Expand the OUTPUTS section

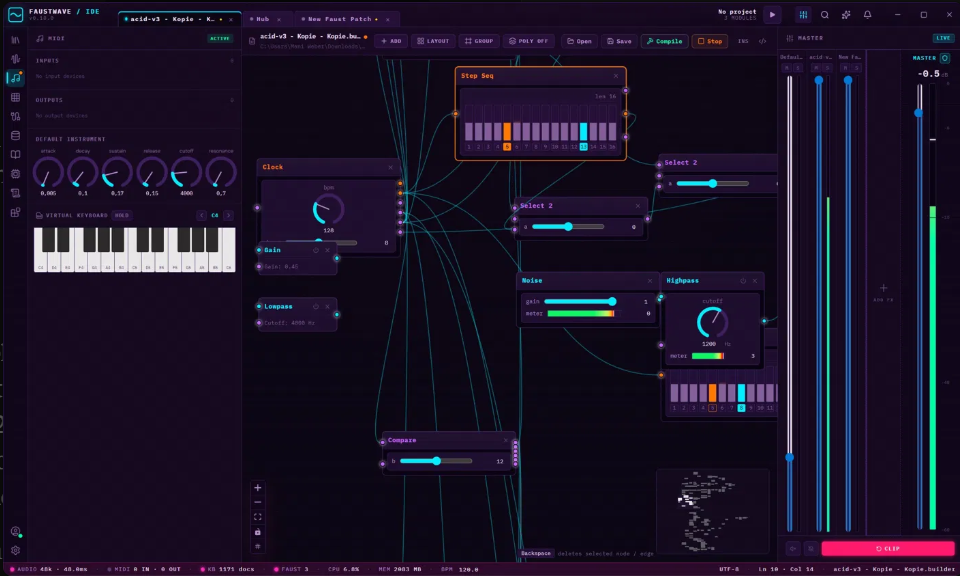[134, 100]
